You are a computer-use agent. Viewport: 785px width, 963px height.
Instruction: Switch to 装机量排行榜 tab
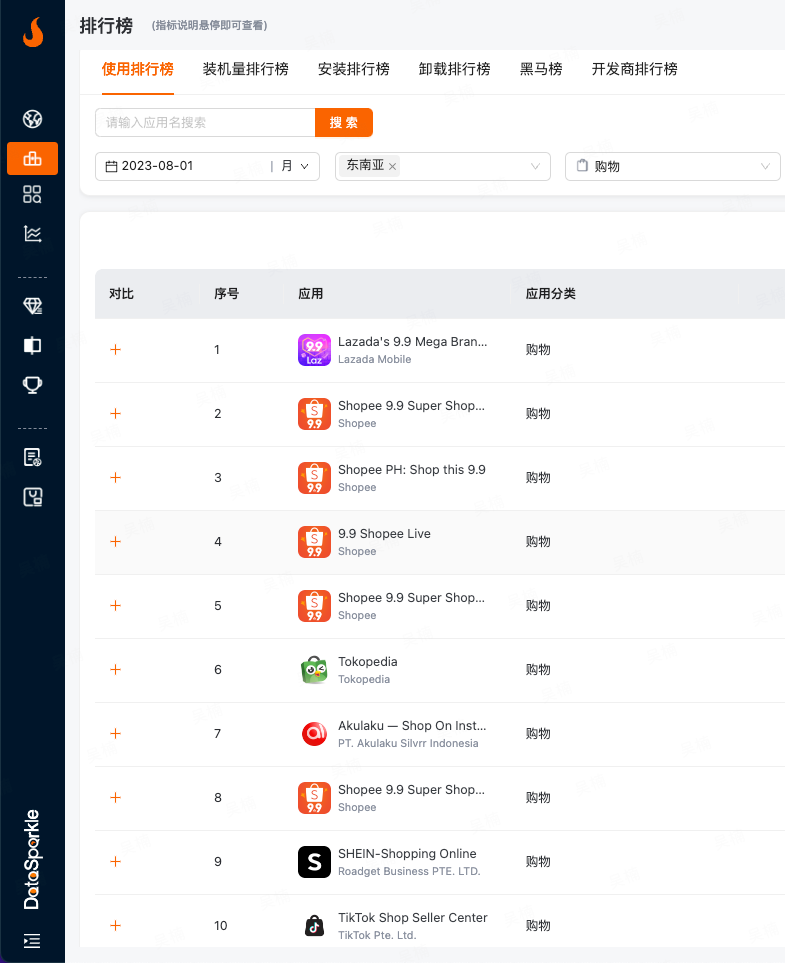tap(246, 69)
